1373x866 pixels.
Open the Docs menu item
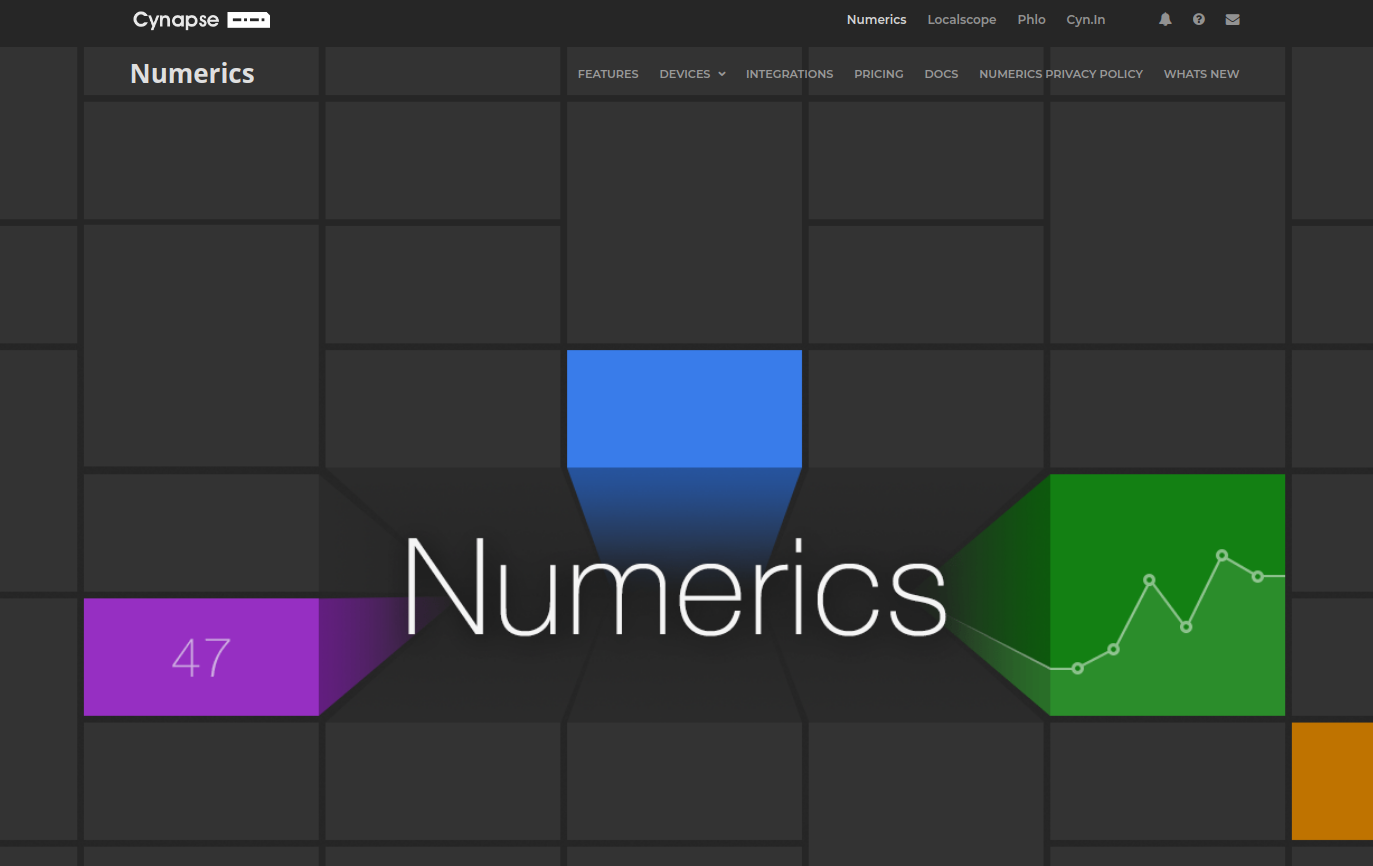pyautogui.click(x=941, y=74)
